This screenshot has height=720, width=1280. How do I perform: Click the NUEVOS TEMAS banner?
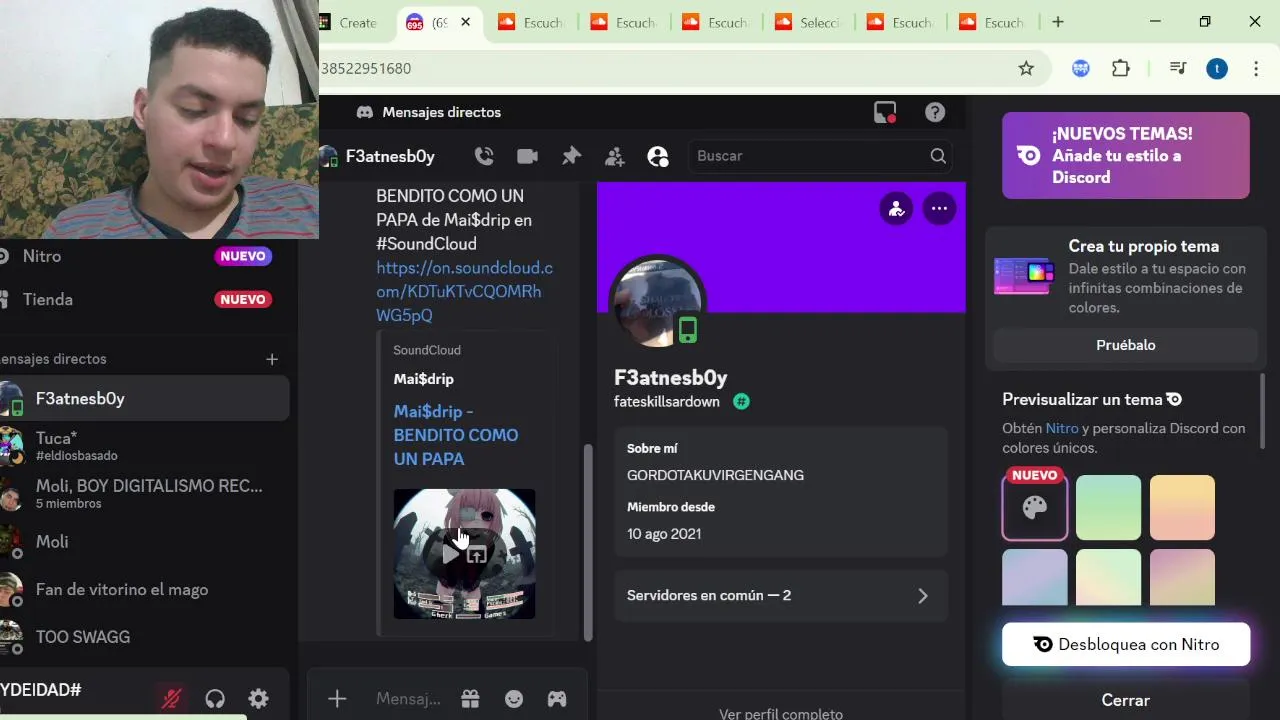1126,155
